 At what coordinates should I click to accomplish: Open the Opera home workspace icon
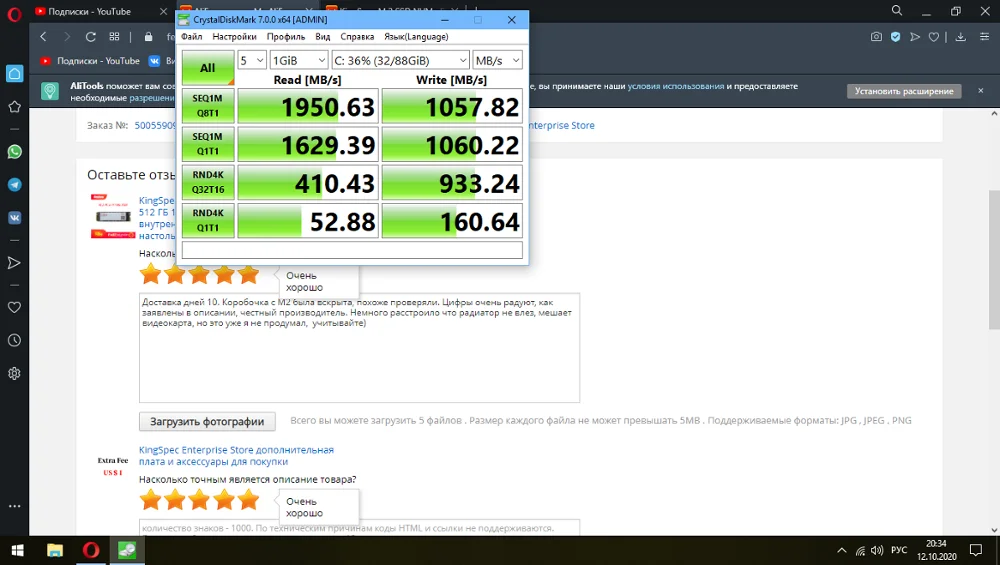14,73
